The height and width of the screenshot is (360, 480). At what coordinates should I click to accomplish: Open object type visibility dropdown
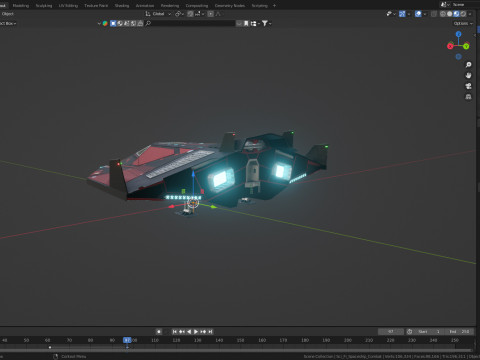(x=391, y=14)
